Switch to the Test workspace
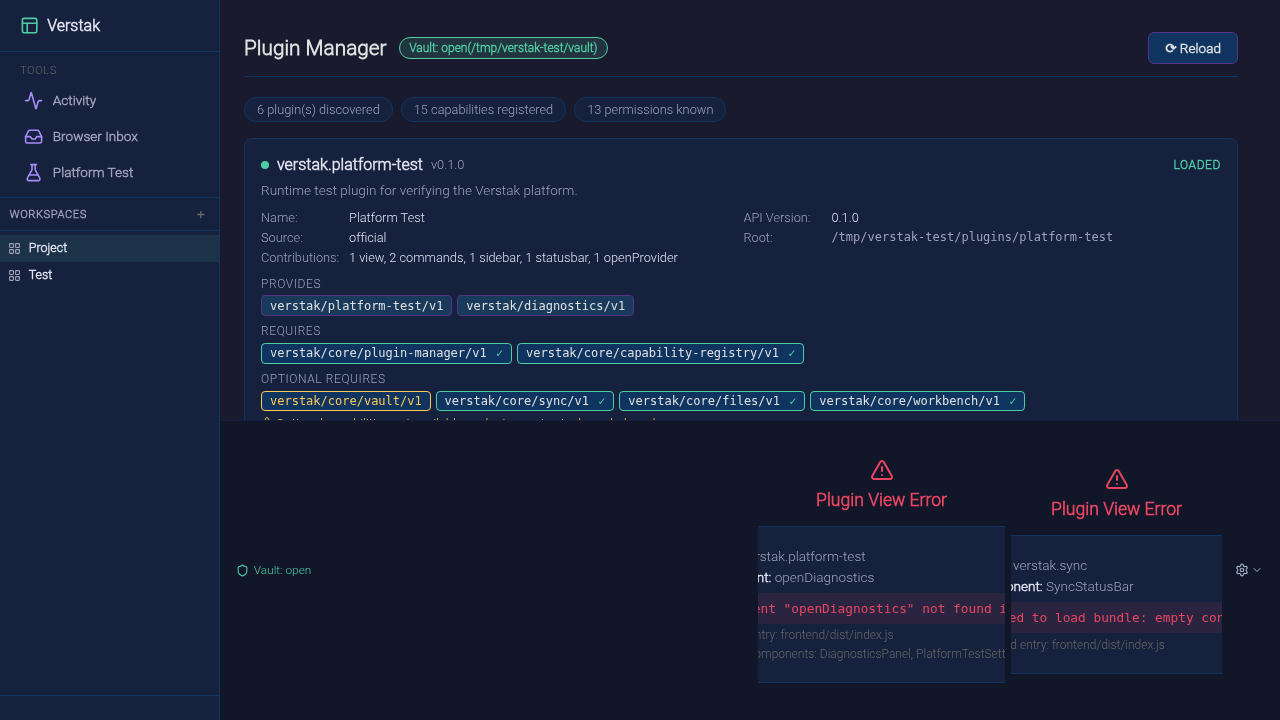This screenshot has height=720, width=1280. coord(110,275)
